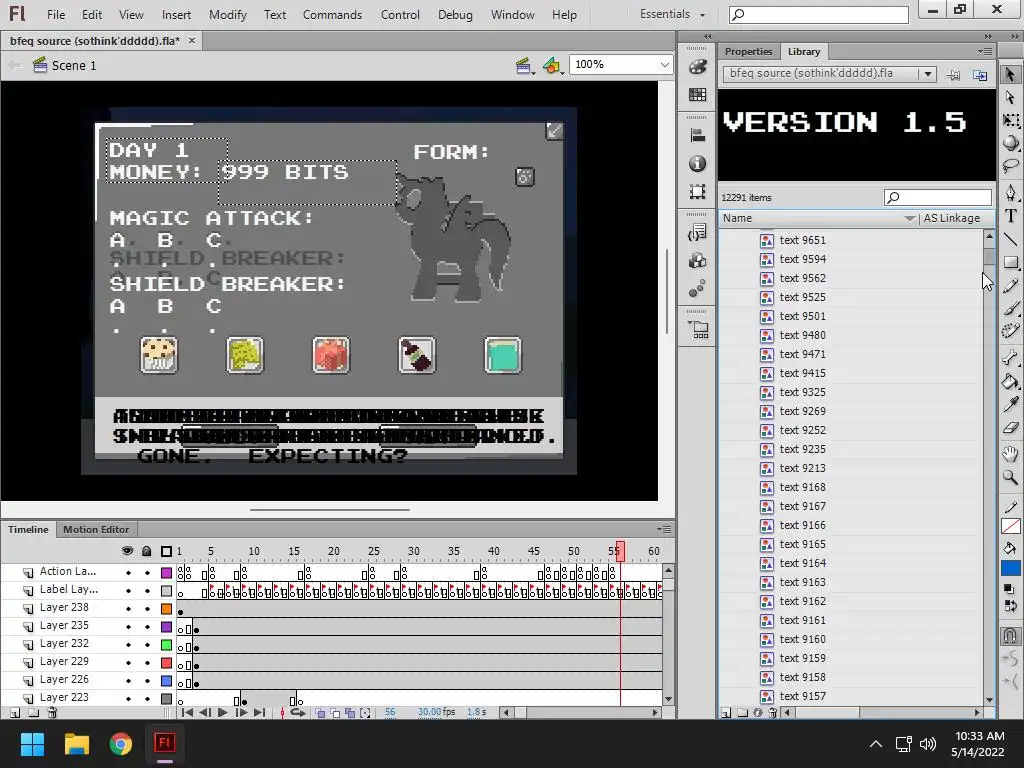Select the Selection arrow tool
Viewport: 1024px width, 768px height.
click(x=1010, y=74)
